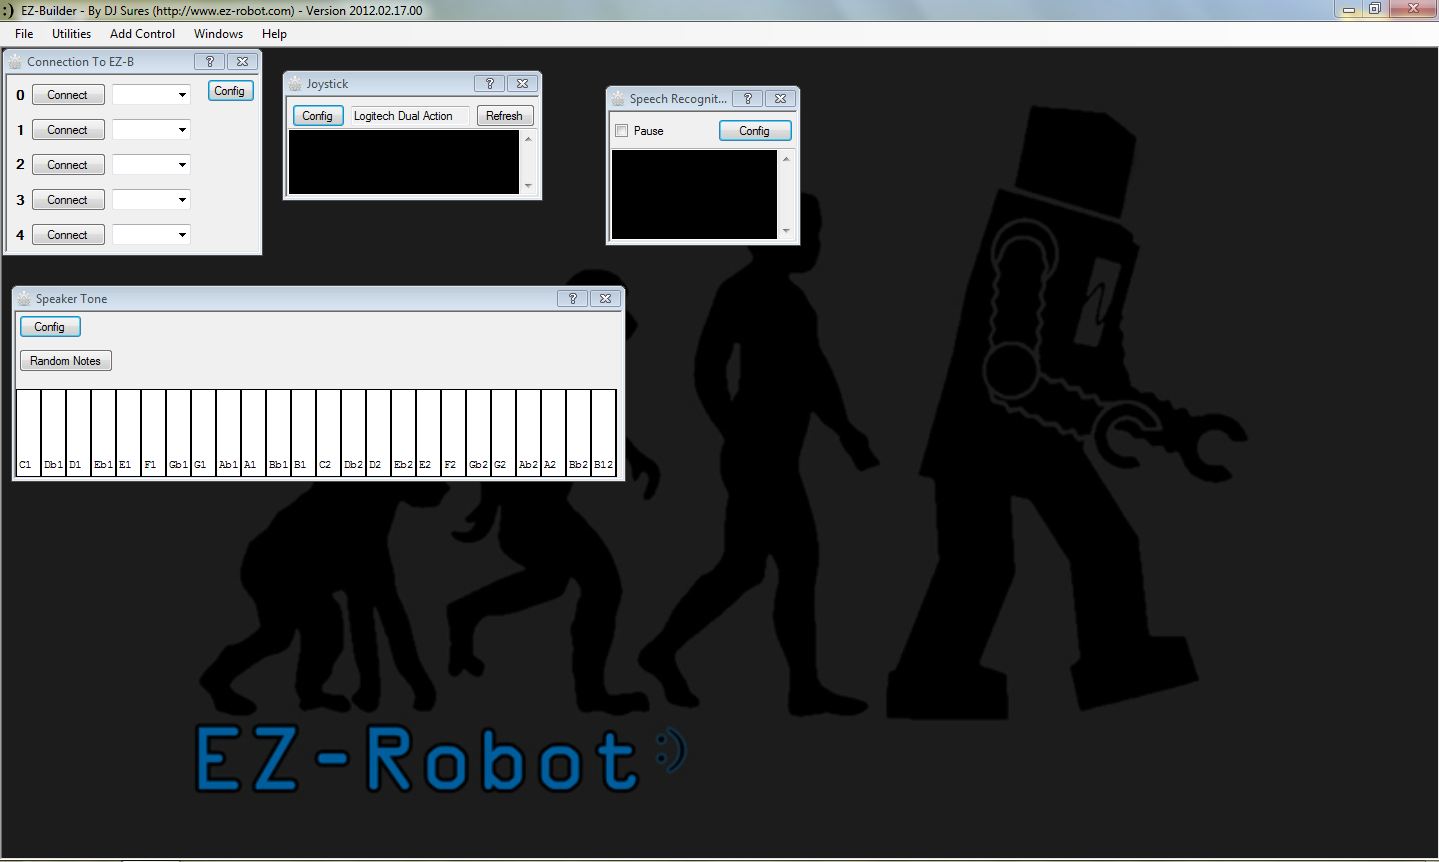
Task: Open help for Connection To EZ-B panel
Action: [210, 61]
